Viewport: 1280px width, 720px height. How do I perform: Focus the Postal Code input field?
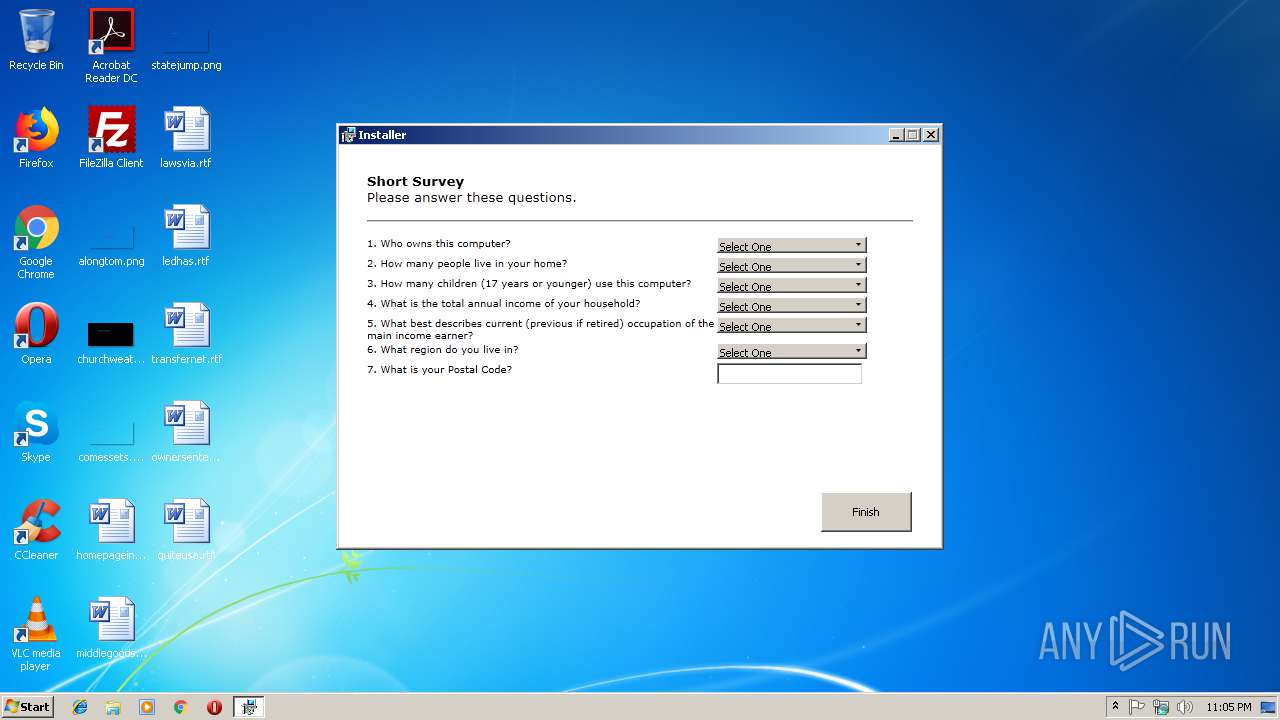[789, 374]
